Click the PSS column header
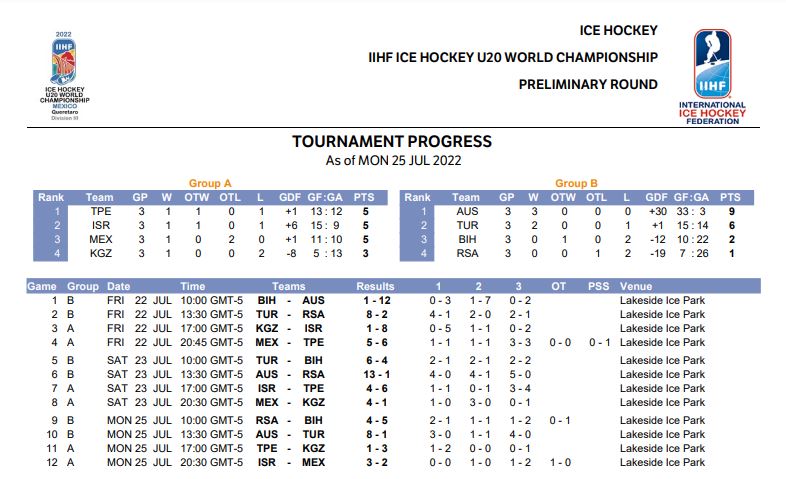786x479 pixels. coord(598,286)
